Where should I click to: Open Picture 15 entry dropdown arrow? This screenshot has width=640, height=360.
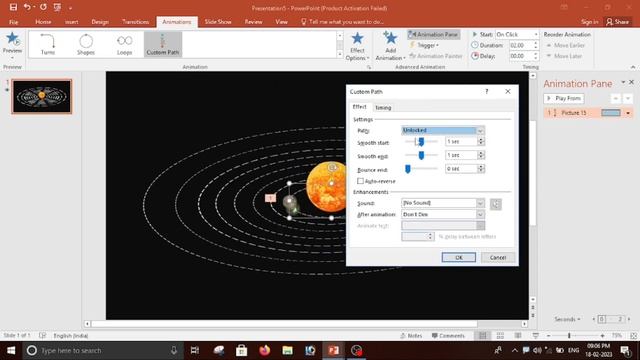click(x=628, y=113)
